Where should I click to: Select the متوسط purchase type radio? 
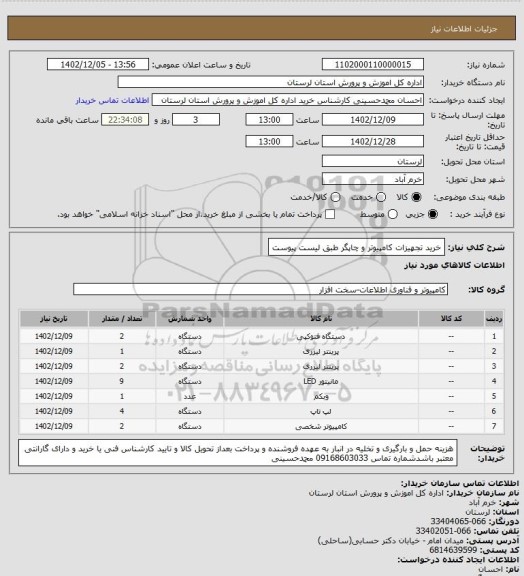tap(393, 214)
